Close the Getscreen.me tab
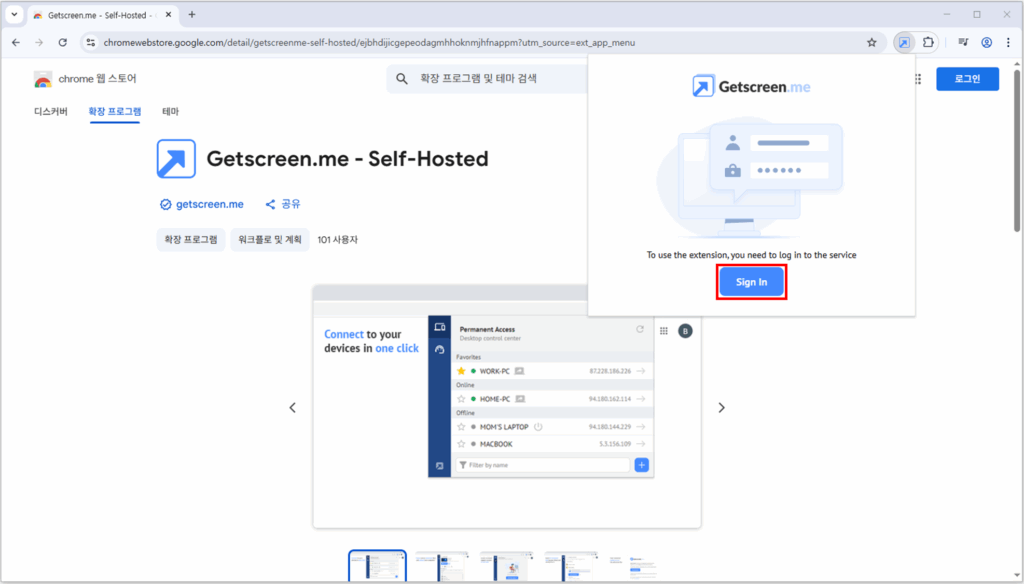Screen dimensions: 1024x584 [x=168, y=14]
